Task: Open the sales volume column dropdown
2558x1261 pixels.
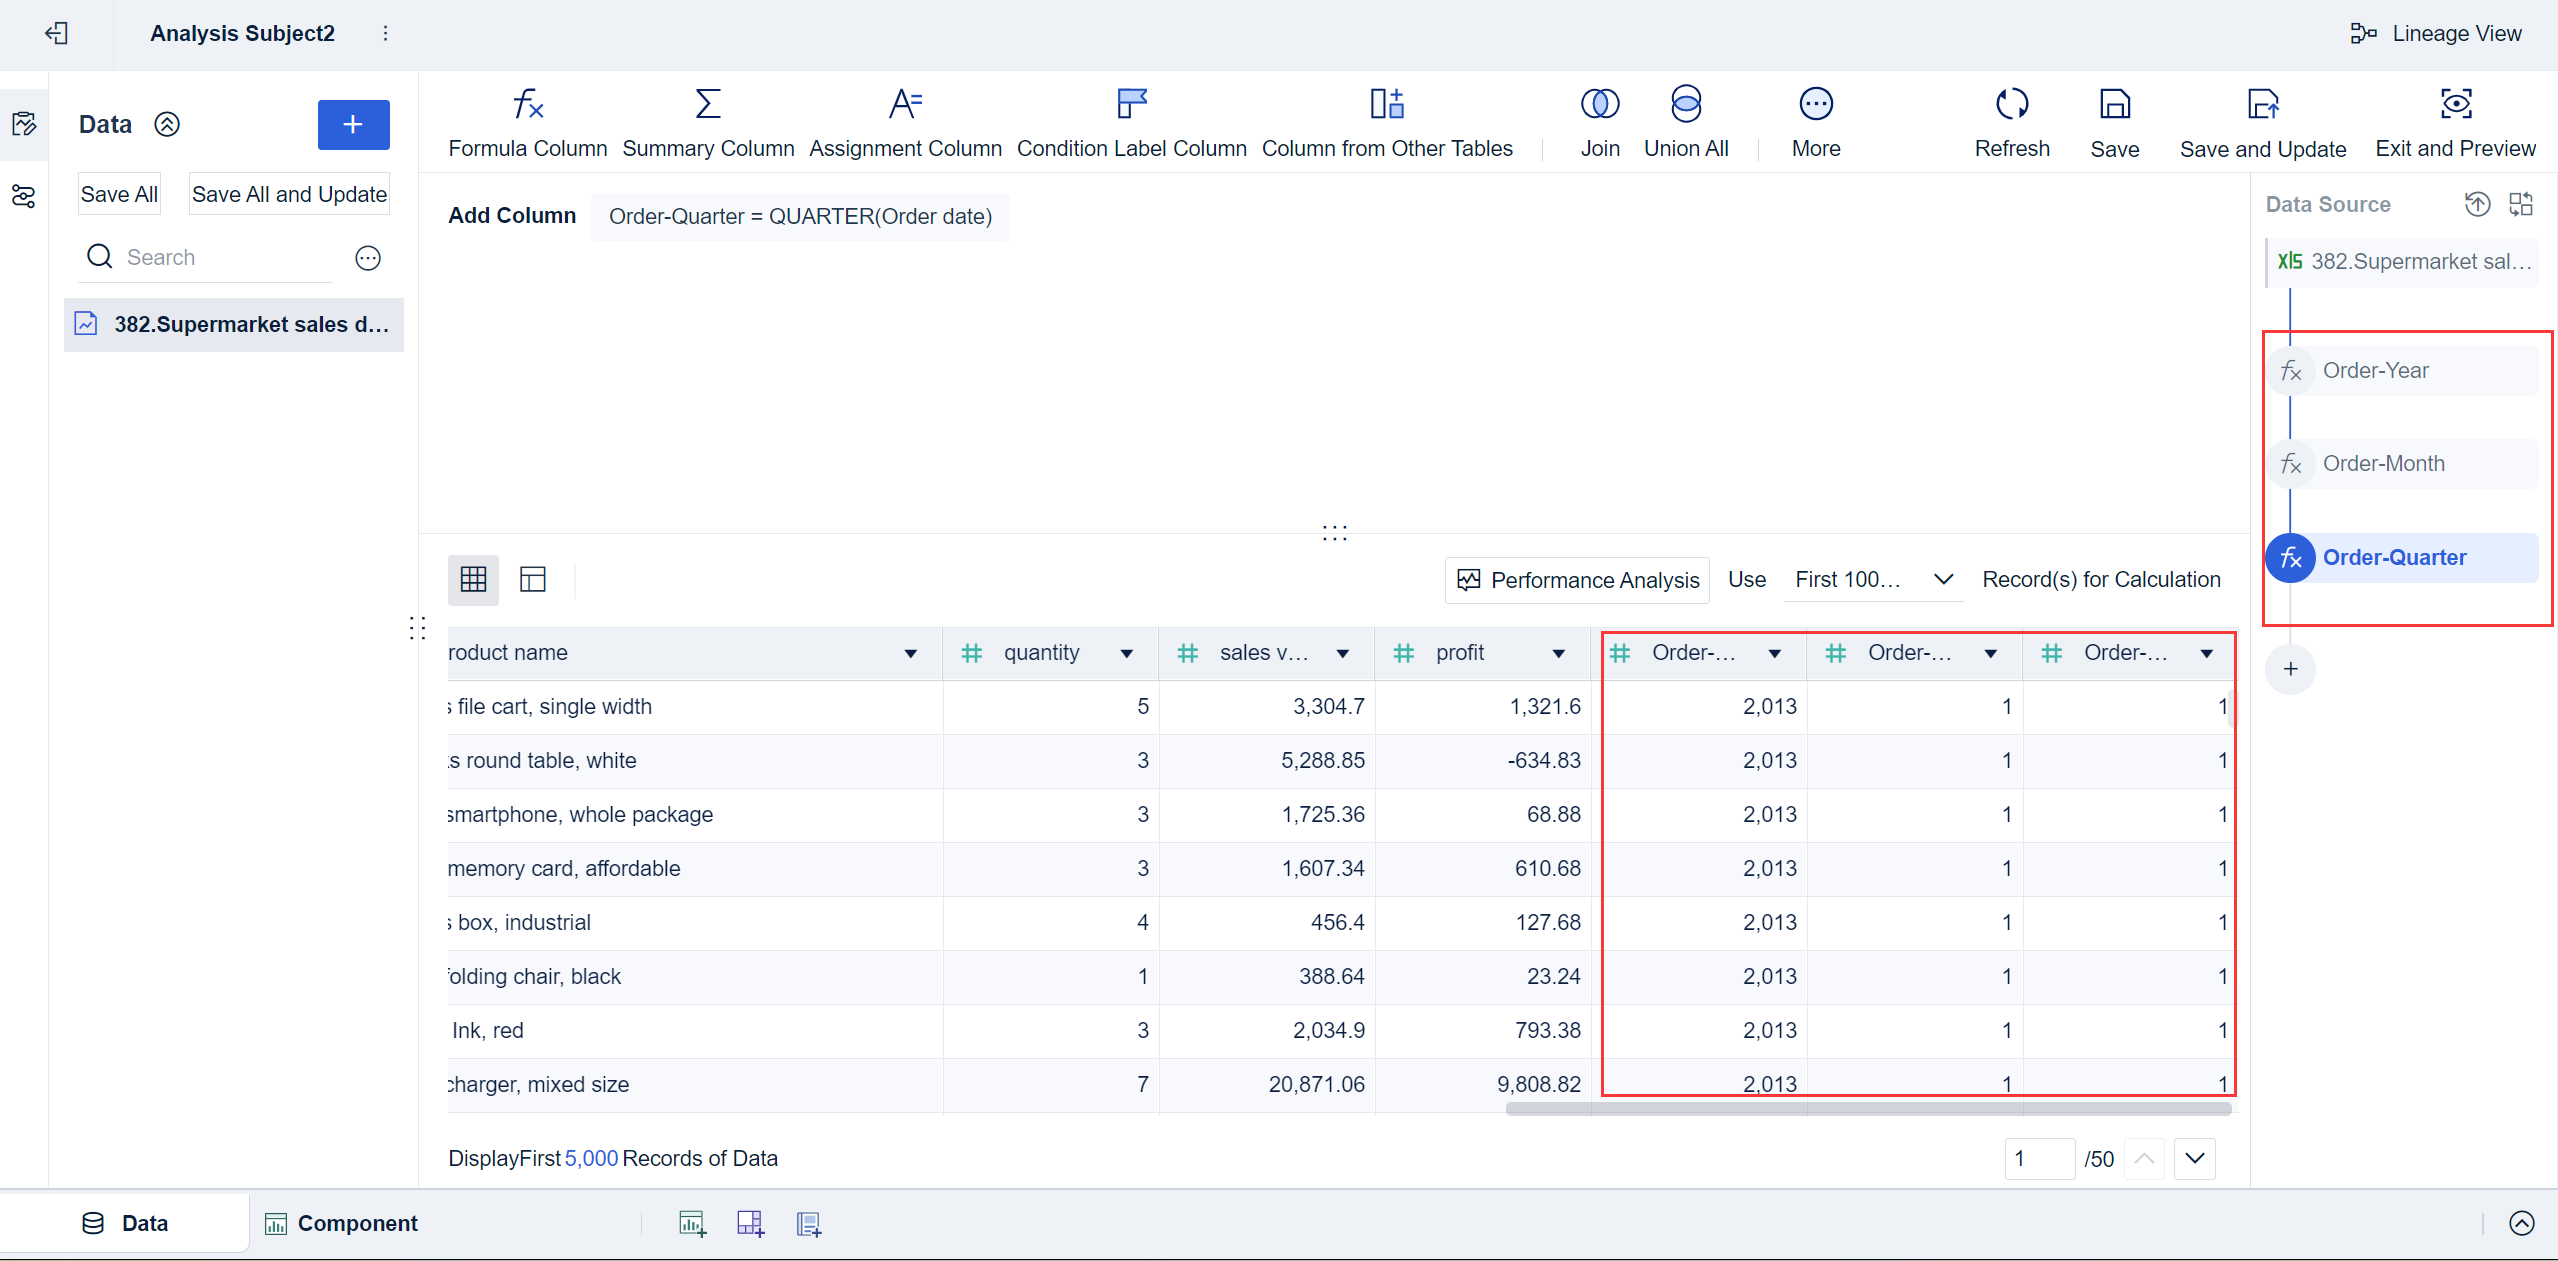Action: (x=1342, y=653)
